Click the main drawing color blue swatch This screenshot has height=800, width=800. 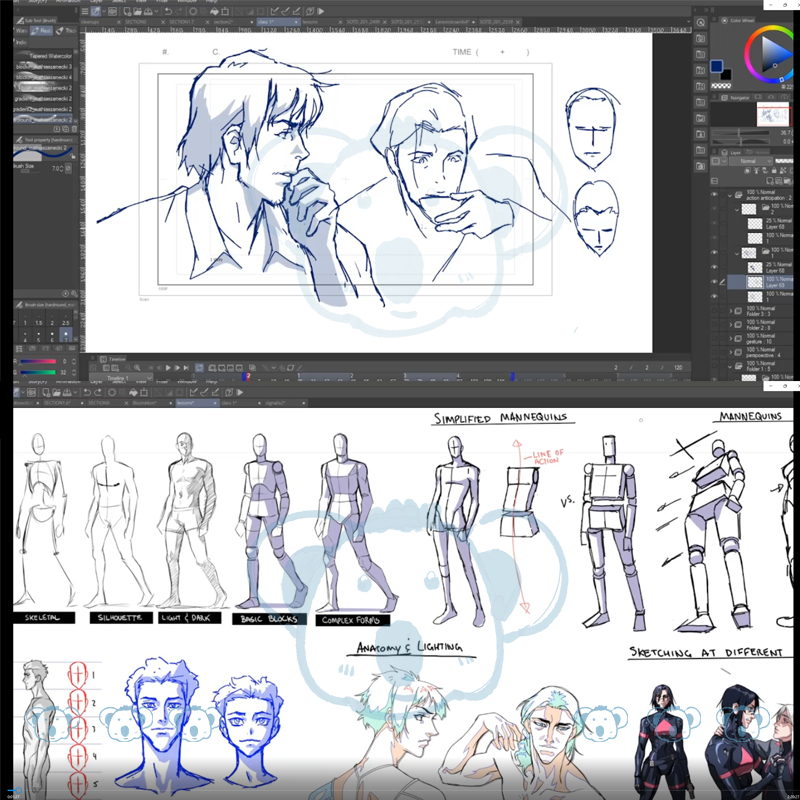point(716,66)
